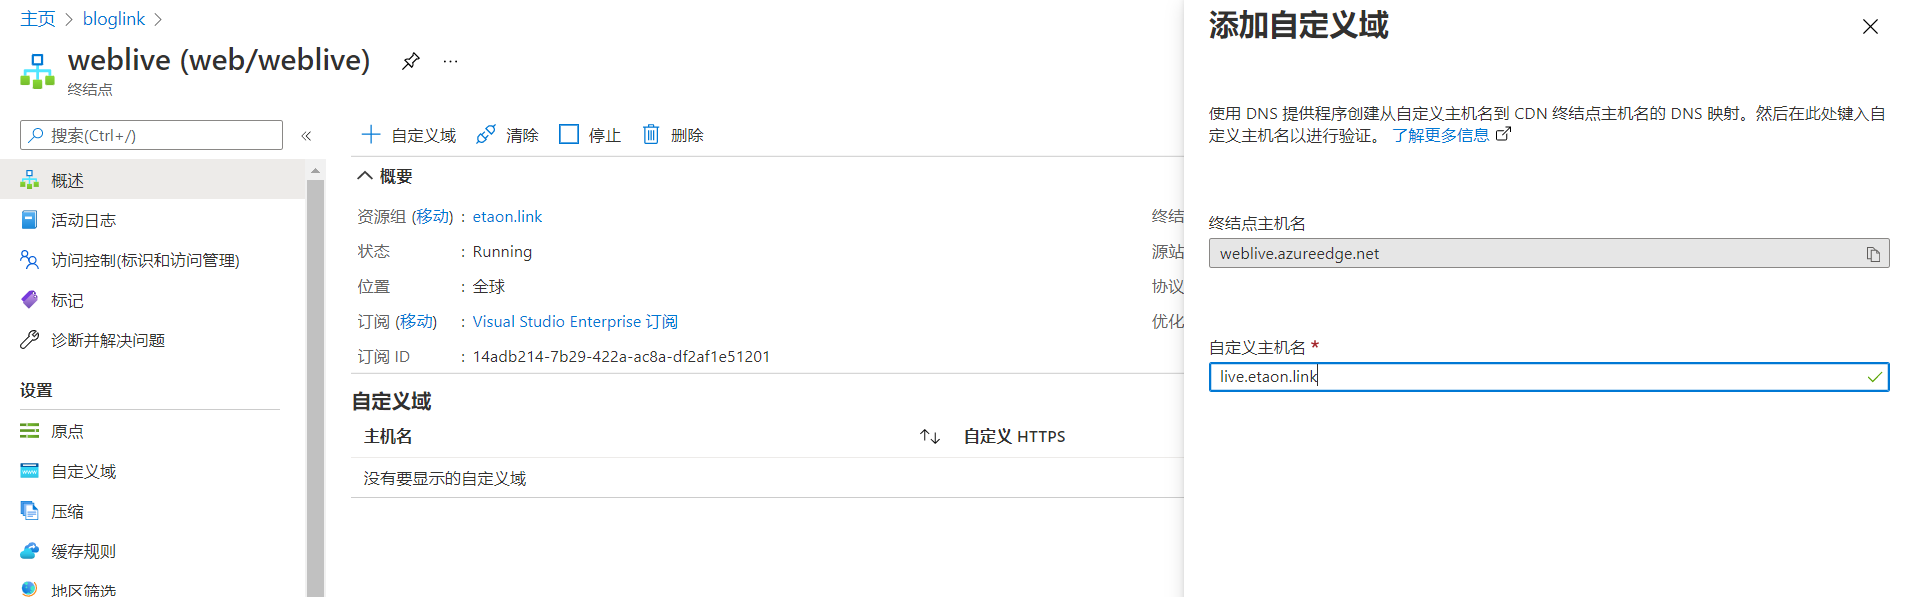Viewport: 1915px width, 597px height.
Task: Click the plus icon of the 自定义域 button
Action: point(371,134)
